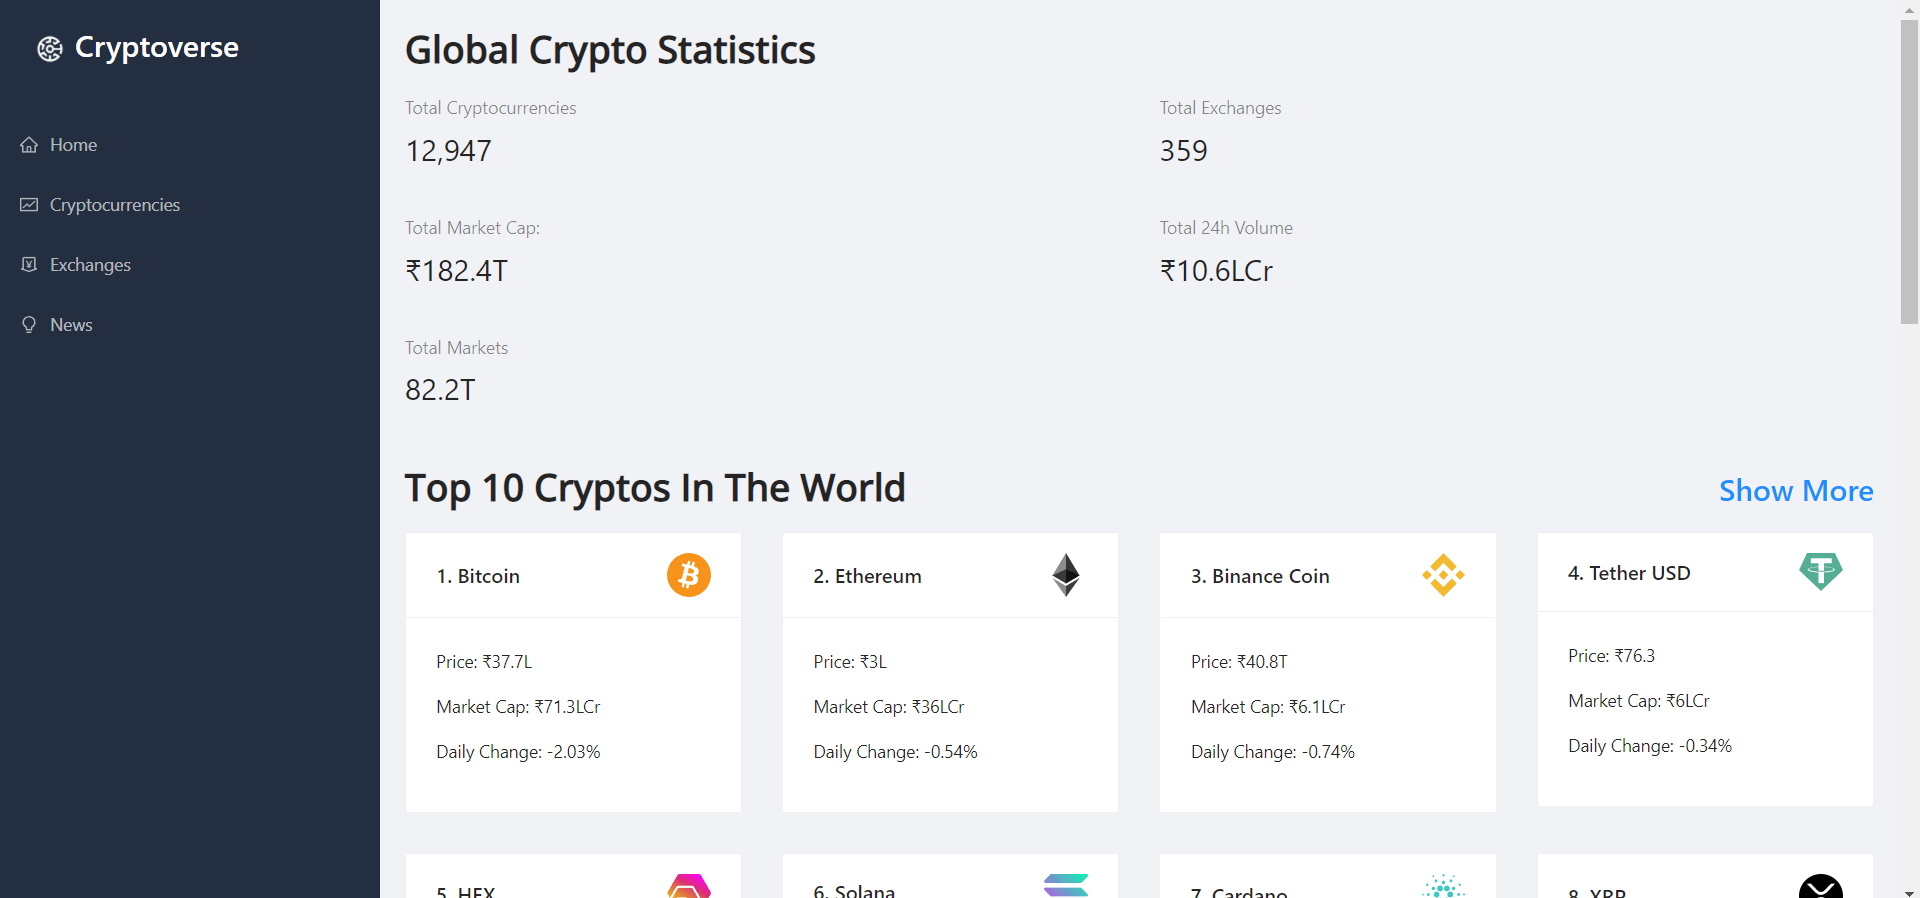1920x898 pixels.
Task: Click the Exchanges sidebar icon
Action: [x=29, y=265]
